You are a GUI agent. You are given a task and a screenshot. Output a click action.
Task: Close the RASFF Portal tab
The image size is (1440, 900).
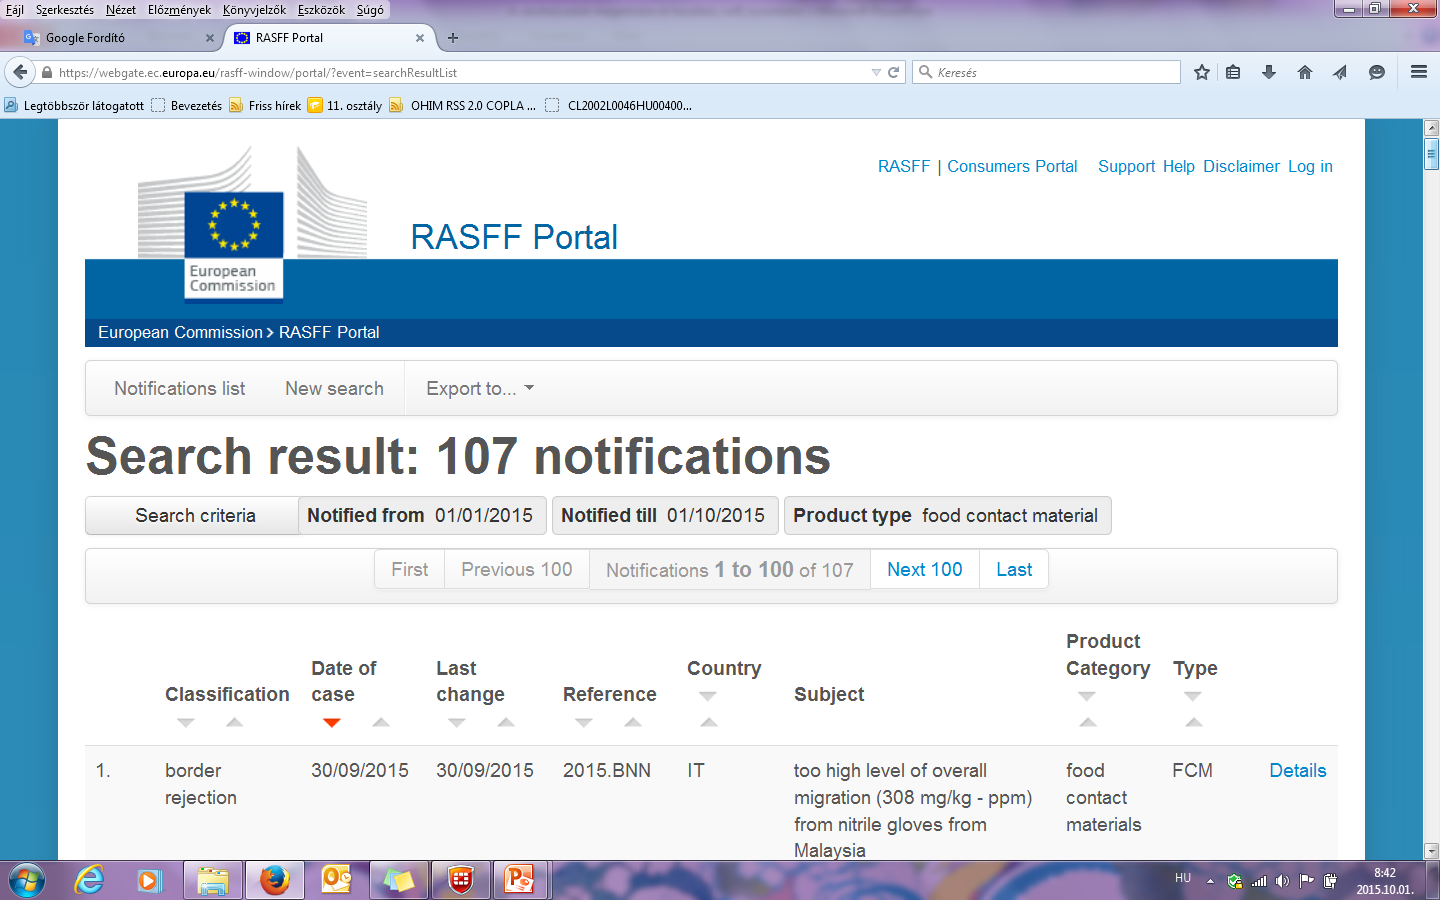420,38
